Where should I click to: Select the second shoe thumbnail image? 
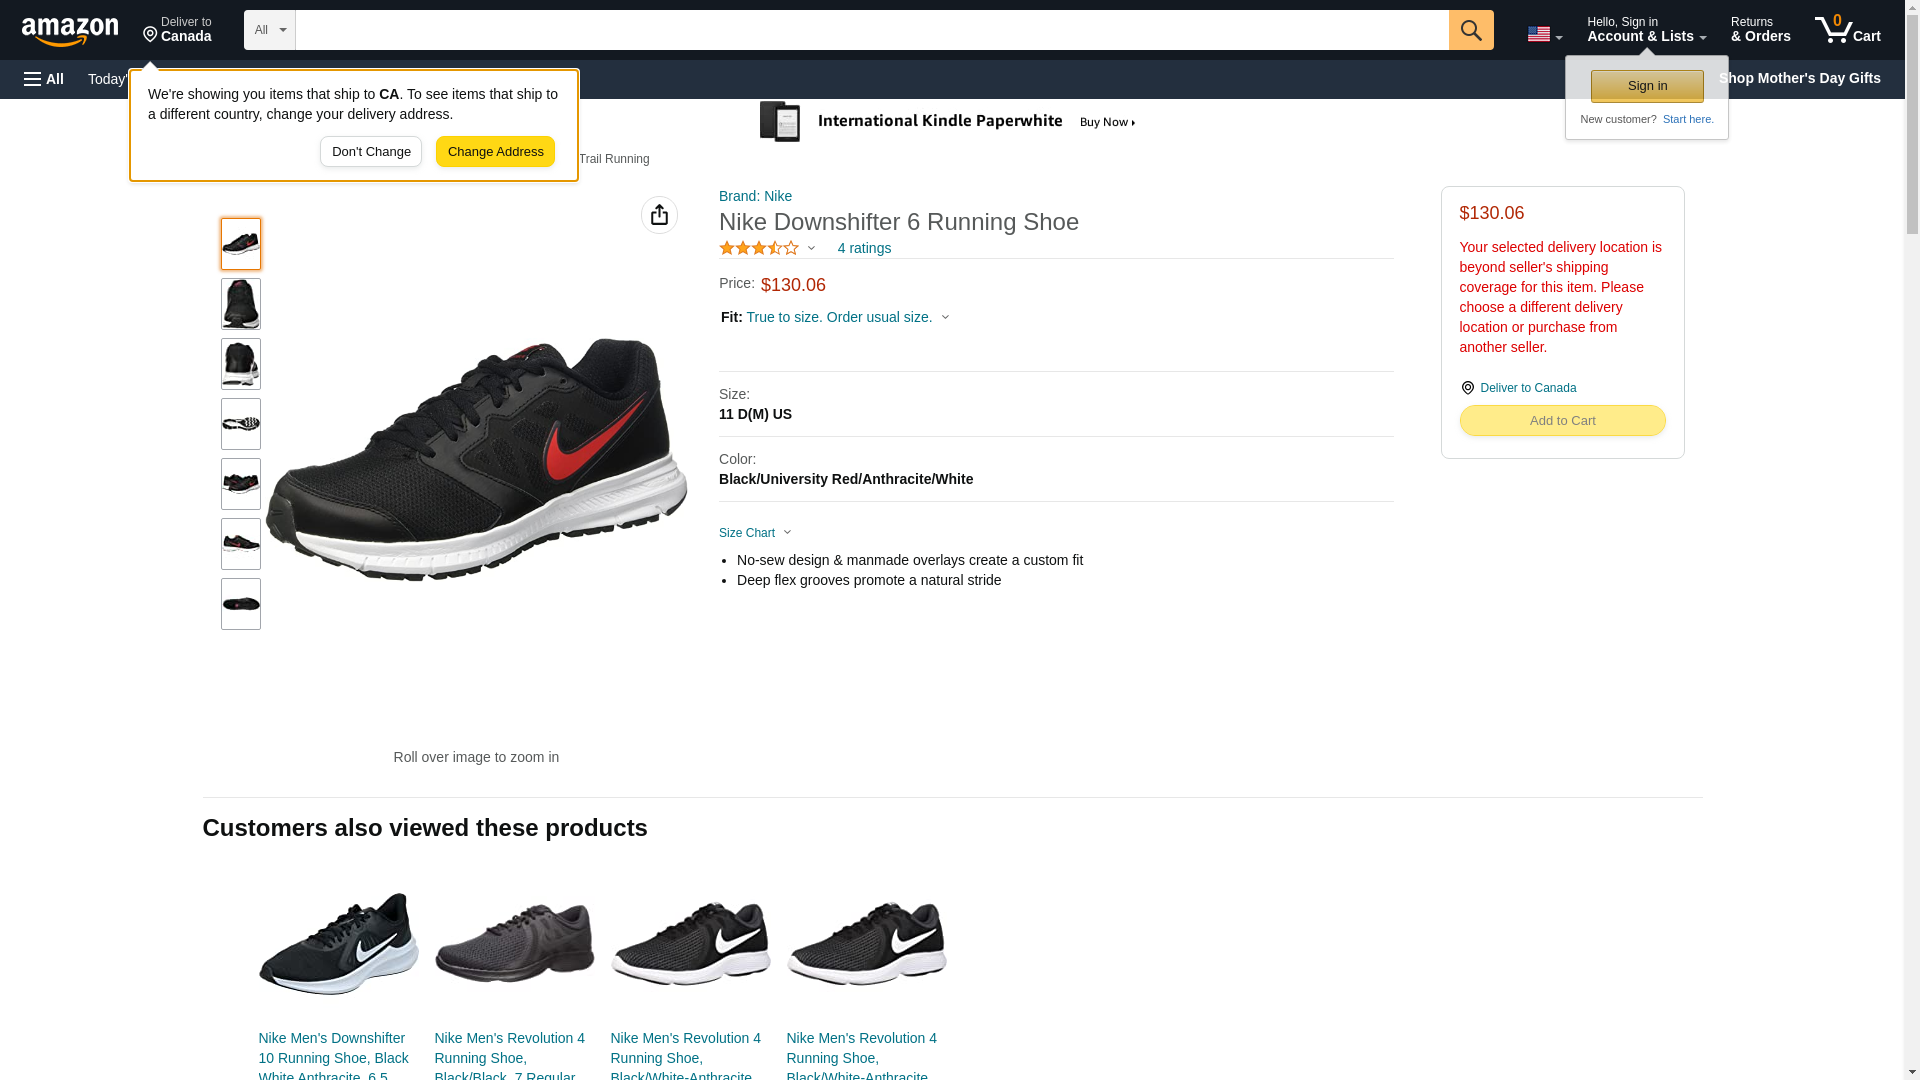click(241, 304)
